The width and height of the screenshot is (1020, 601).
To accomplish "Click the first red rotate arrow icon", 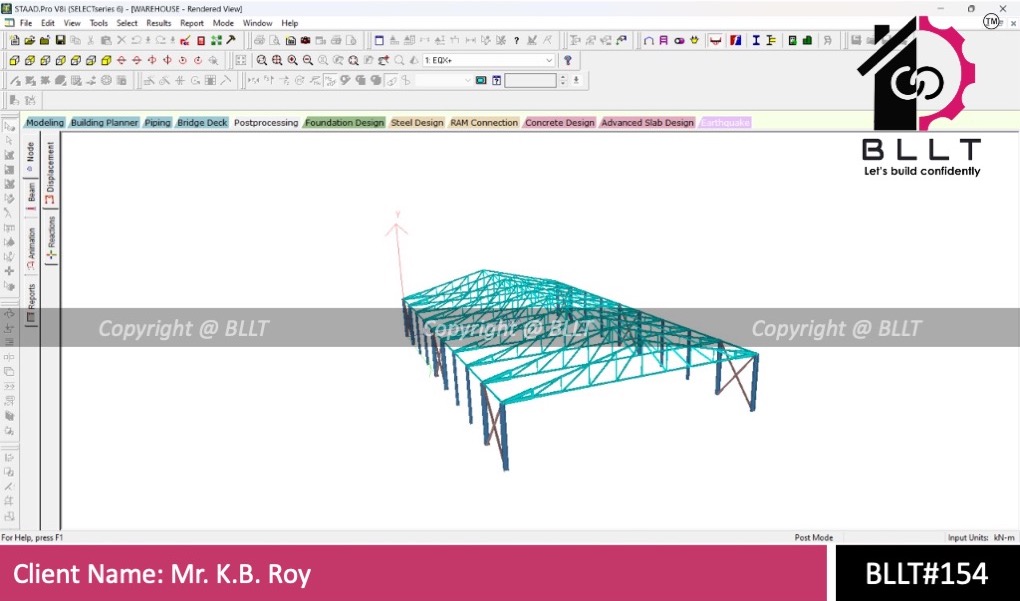I will point(122,60).
